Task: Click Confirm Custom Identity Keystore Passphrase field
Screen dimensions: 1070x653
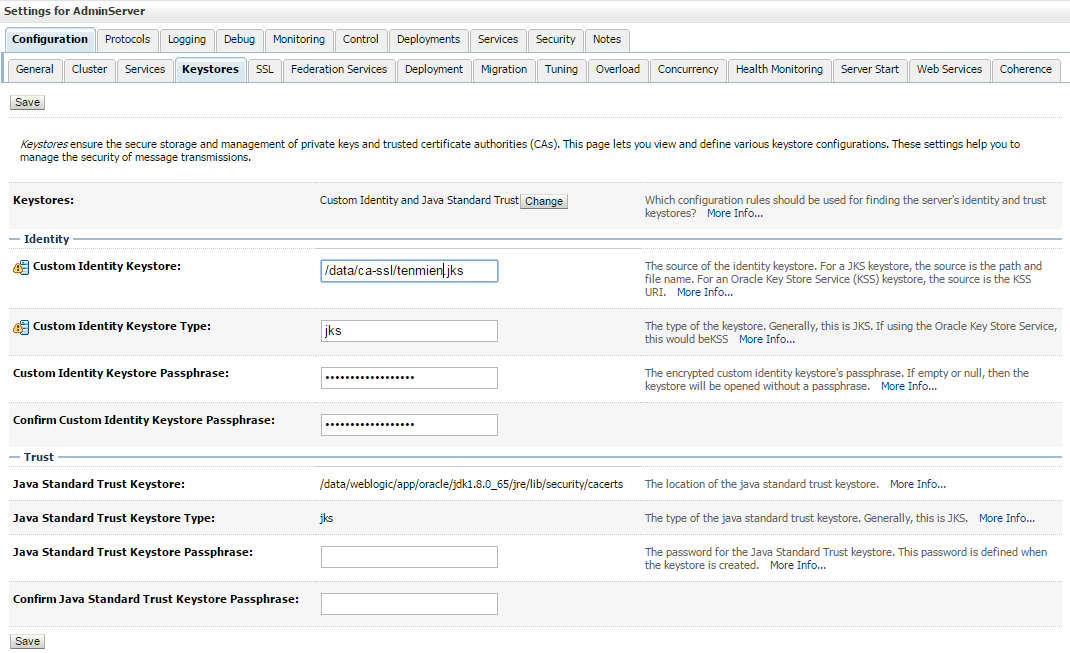Action: [409, 425]
